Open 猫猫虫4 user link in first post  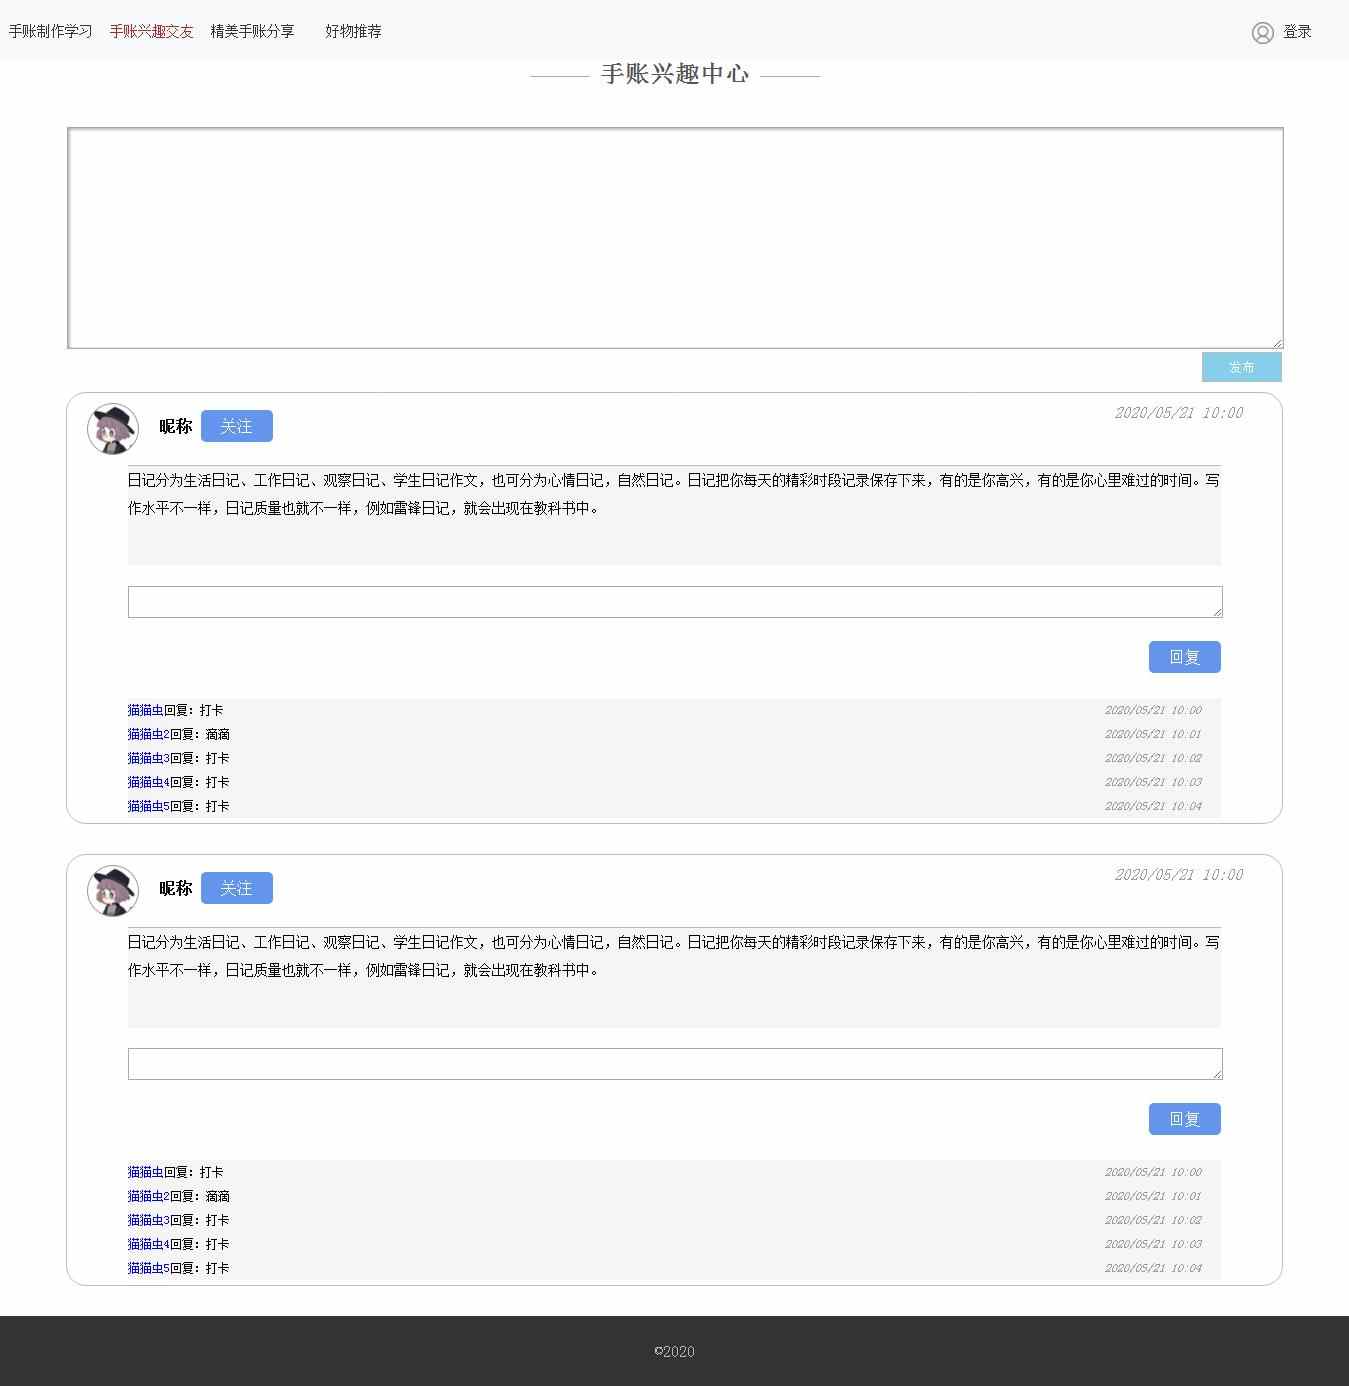(x=148, y=782)
